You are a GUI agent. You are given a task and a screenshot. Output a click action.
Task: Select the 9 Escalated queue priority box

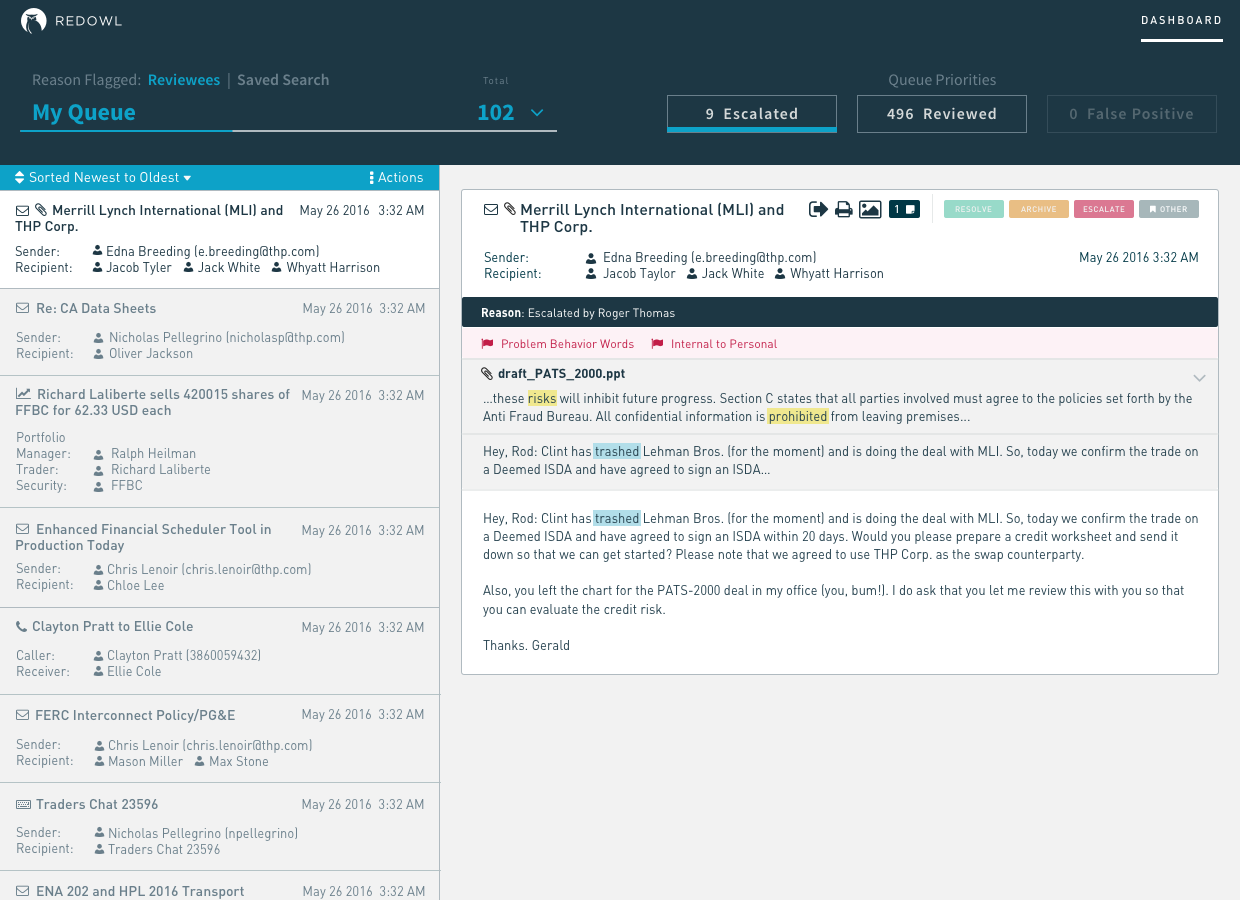[x=751, y=112]
